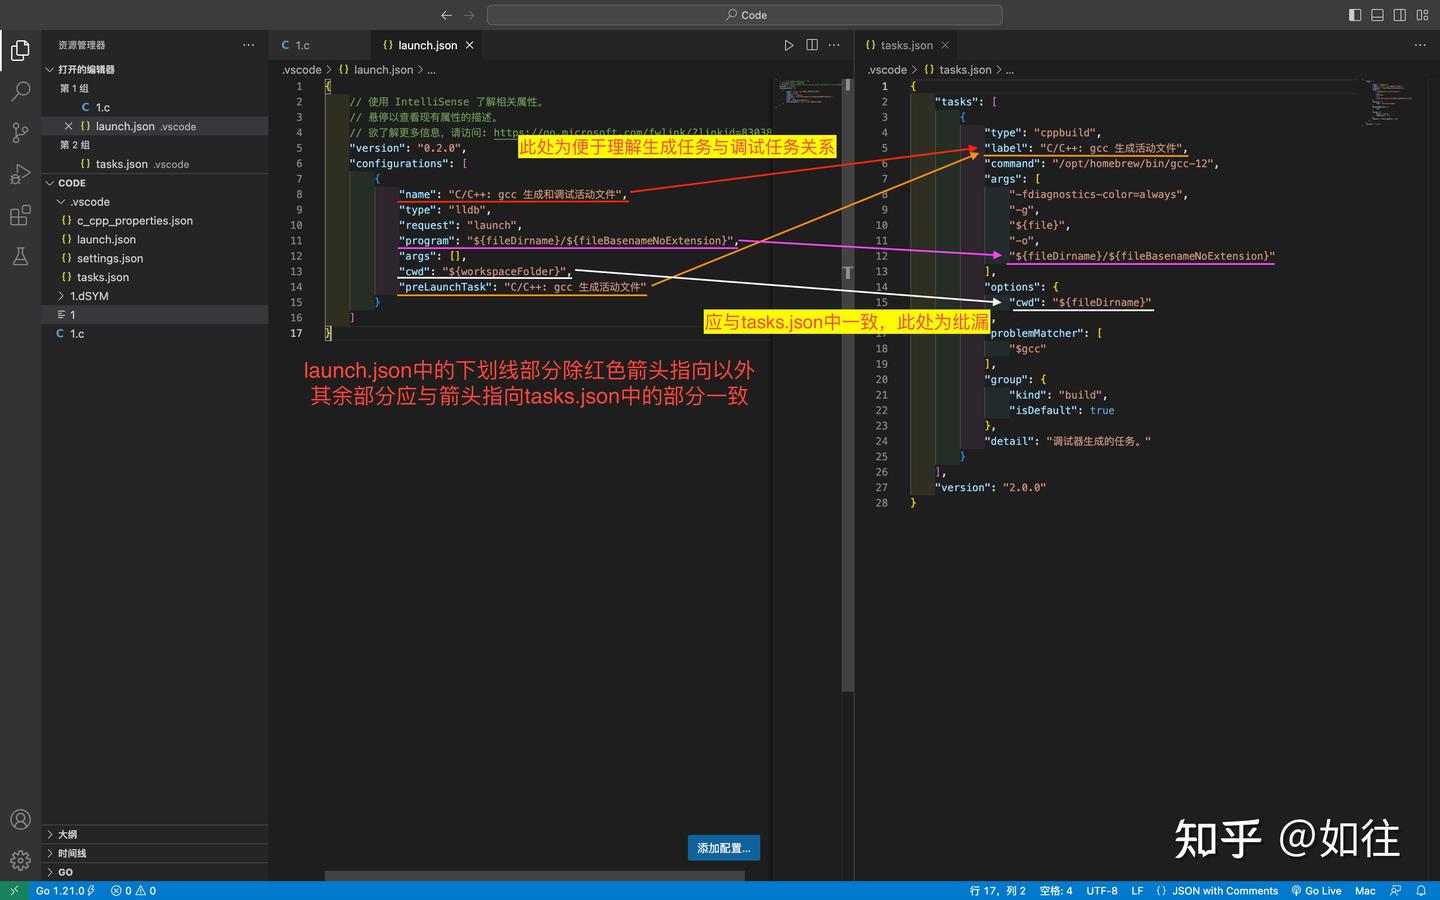This screenshot has width=1440, height=900.
Task: Switch to the tasks.json tab
Action: point(903,45)
